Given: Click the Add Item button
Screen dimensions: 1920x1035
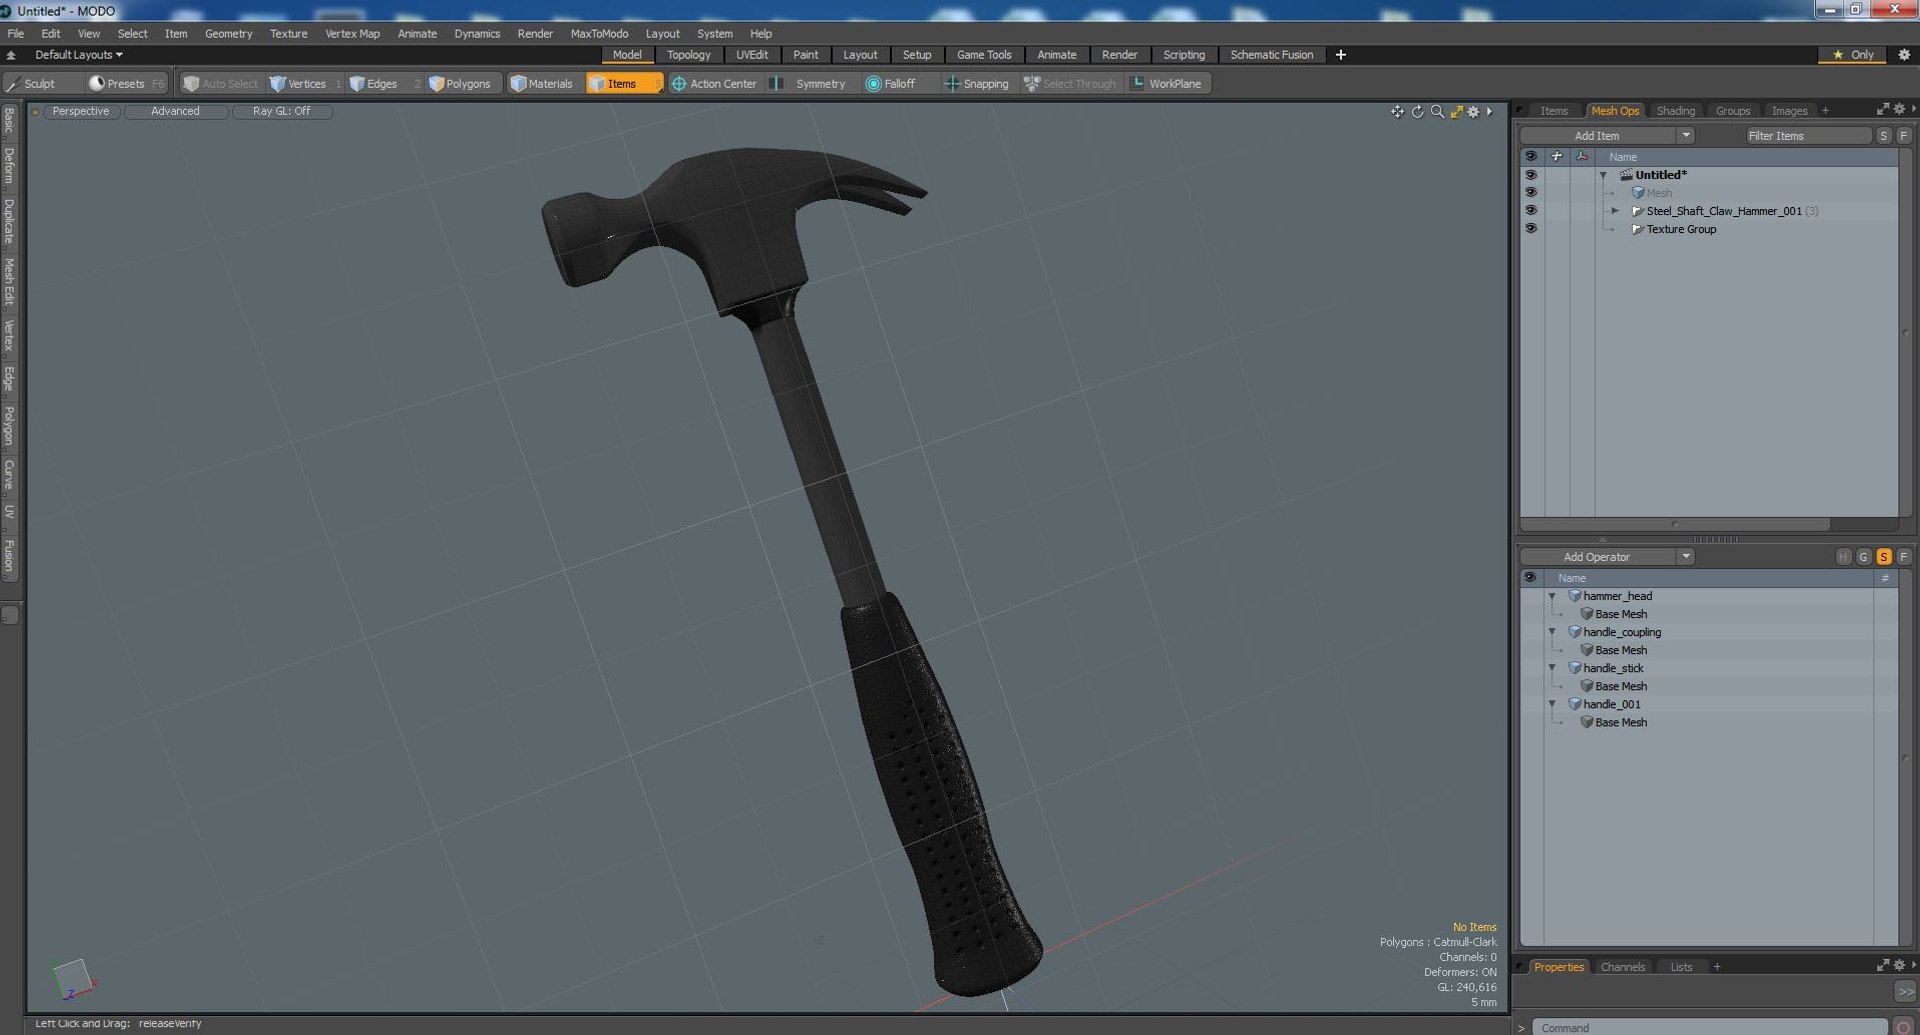Looking at the screenshot, I should pyautogui.click(x=1597, y=136).
